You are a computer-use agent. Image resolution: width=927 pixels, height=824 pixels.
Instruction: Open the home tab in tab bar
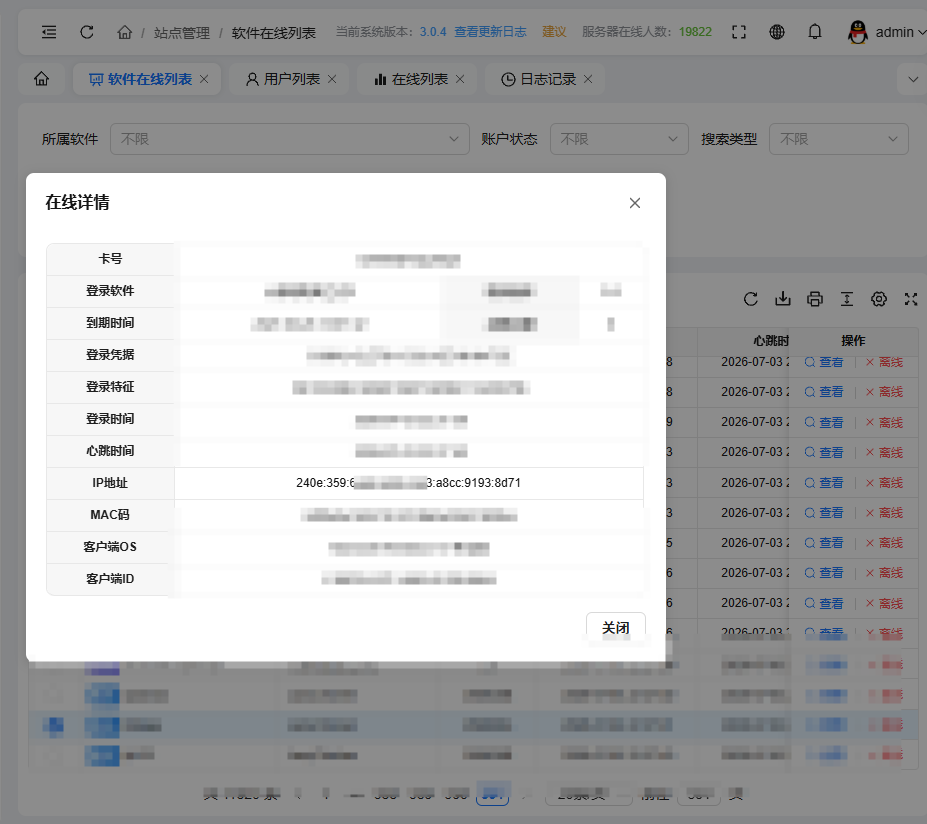coord(41,79)
